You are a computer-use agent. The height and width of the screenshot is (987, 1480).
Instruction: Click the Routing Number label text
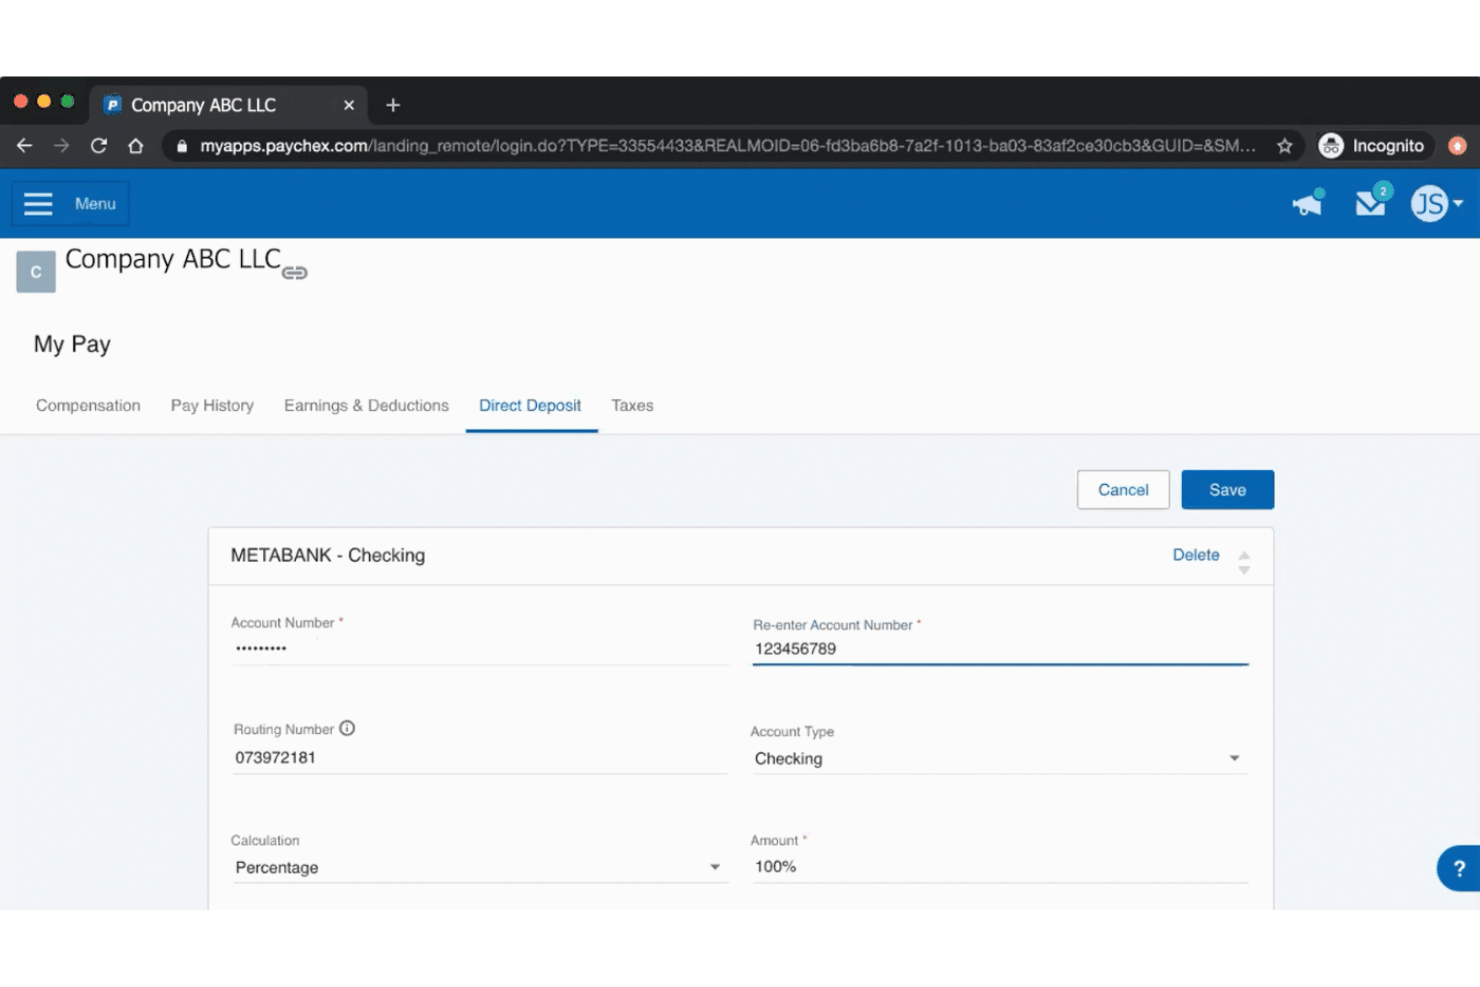(x=284, y=729)
